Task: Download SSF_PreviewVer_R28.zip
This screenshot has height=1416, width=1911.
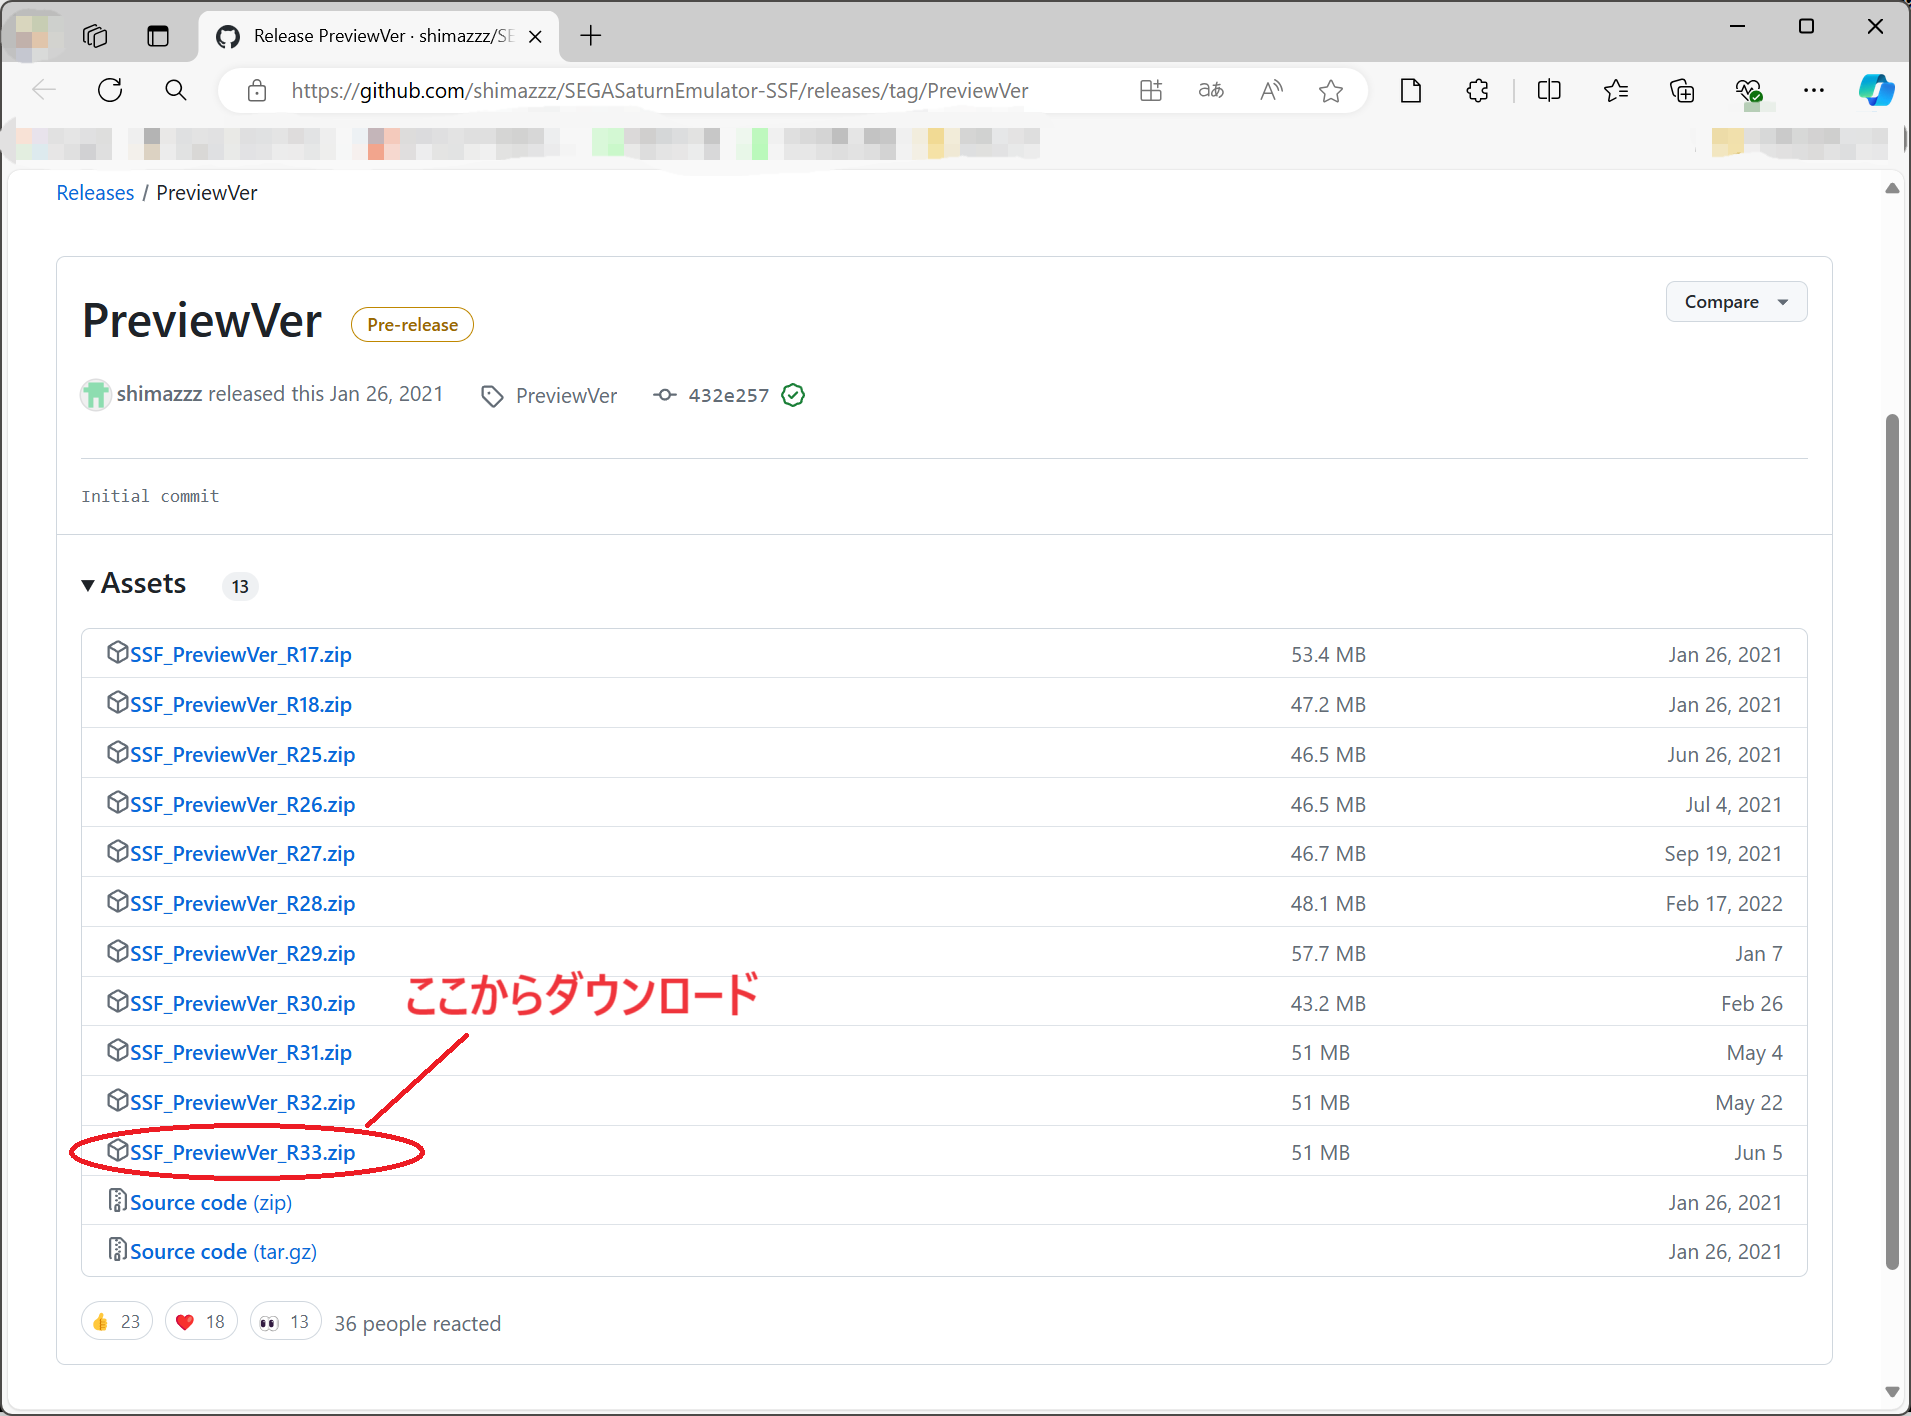Action: 242,904
